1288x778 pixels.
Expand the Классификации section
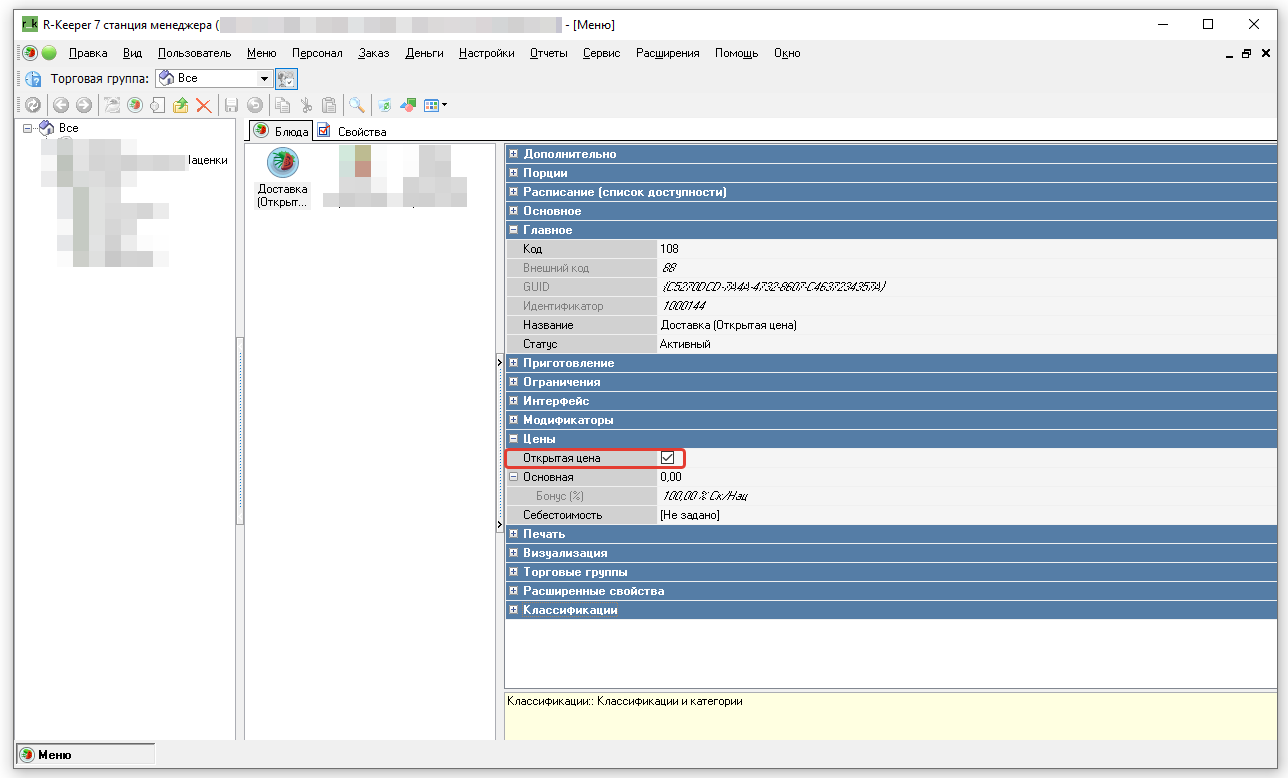coord(514,610)
